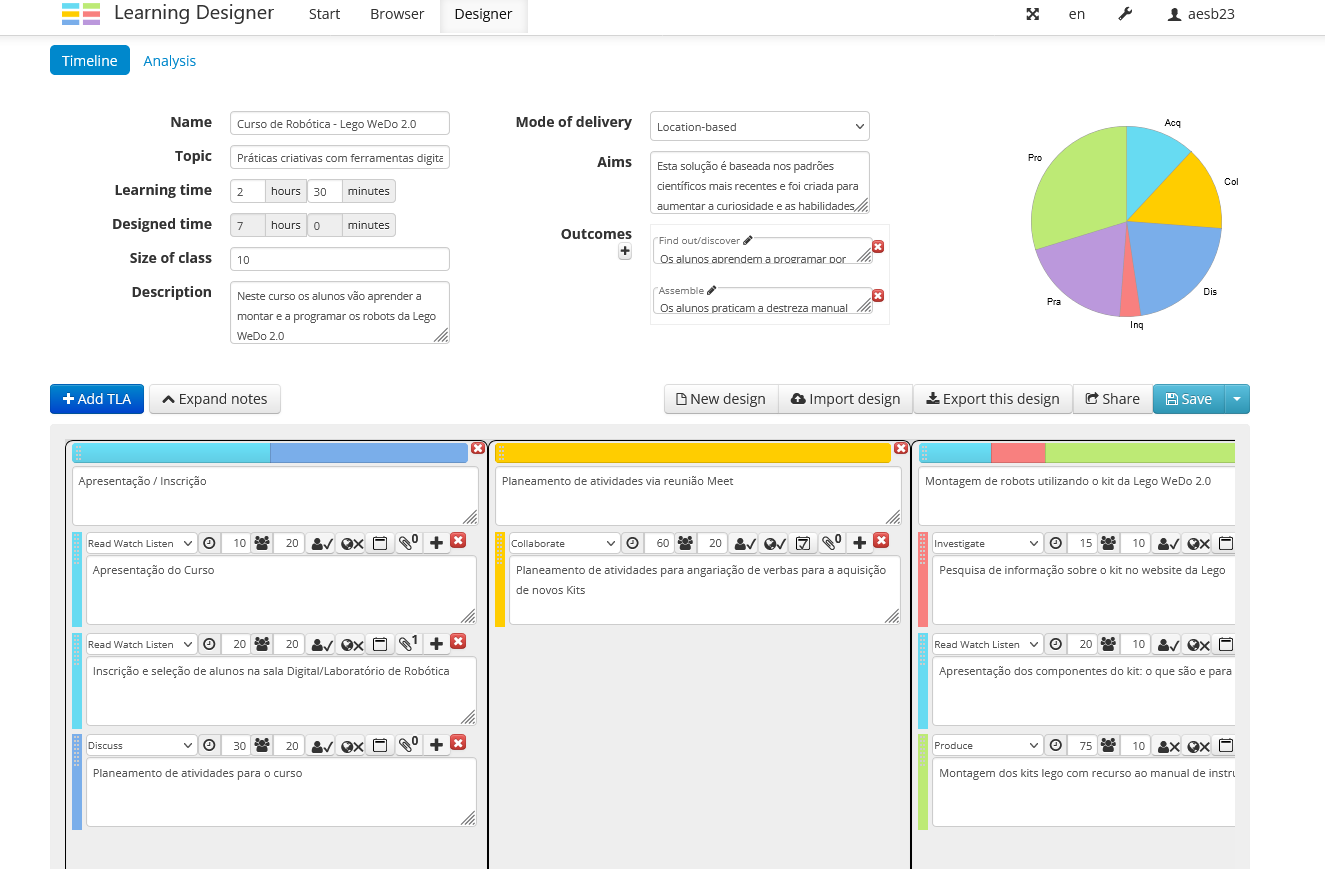Open the wrench settings icon
The height and width of the screenshot is (869, 1325).
pyautogui.click(x=1124, y=14)
